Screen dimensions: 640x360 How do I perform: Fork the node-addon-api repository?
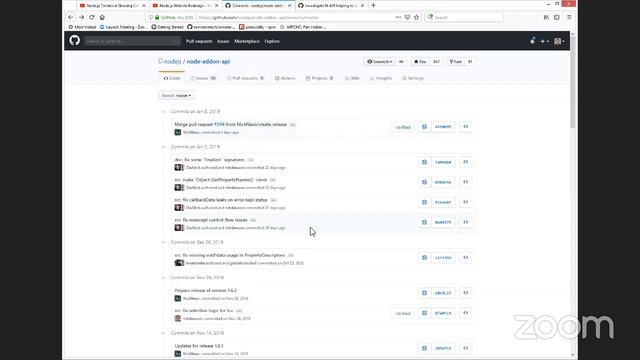coord(456,62)
